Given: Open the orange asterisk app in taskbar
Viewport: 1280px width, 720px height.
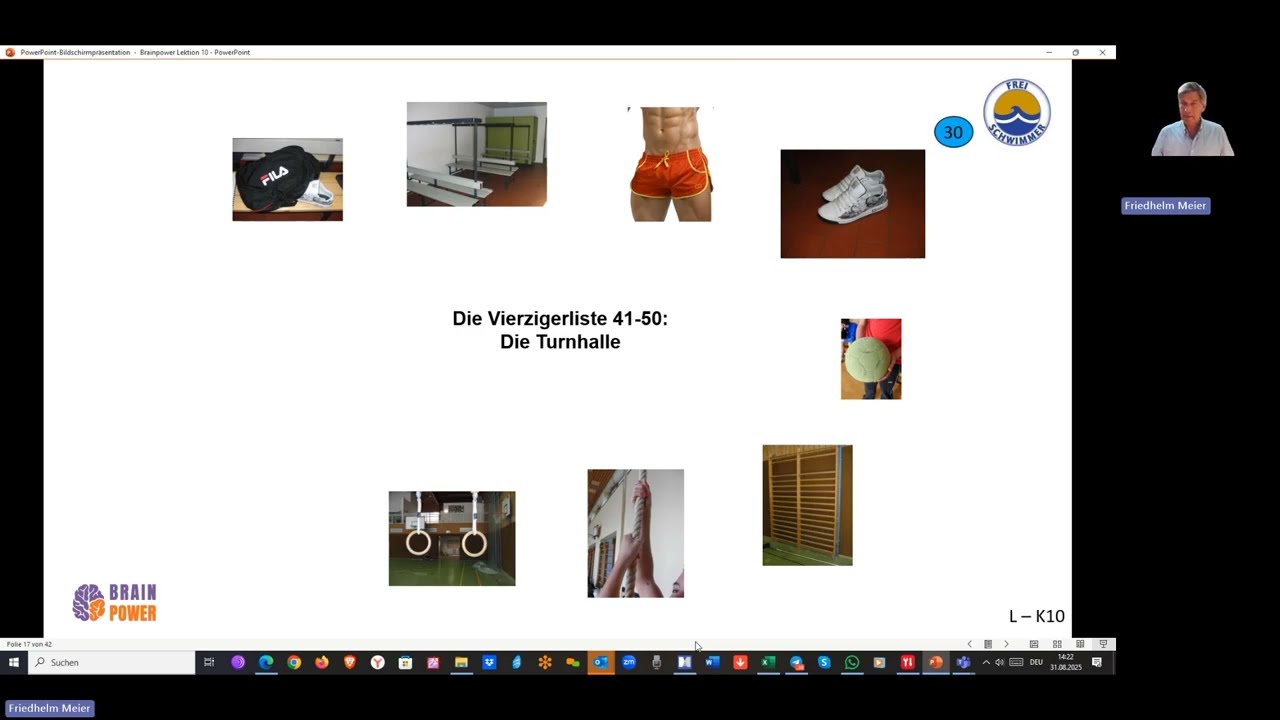Looking at the screenshot, I should (x=545, y=662).
